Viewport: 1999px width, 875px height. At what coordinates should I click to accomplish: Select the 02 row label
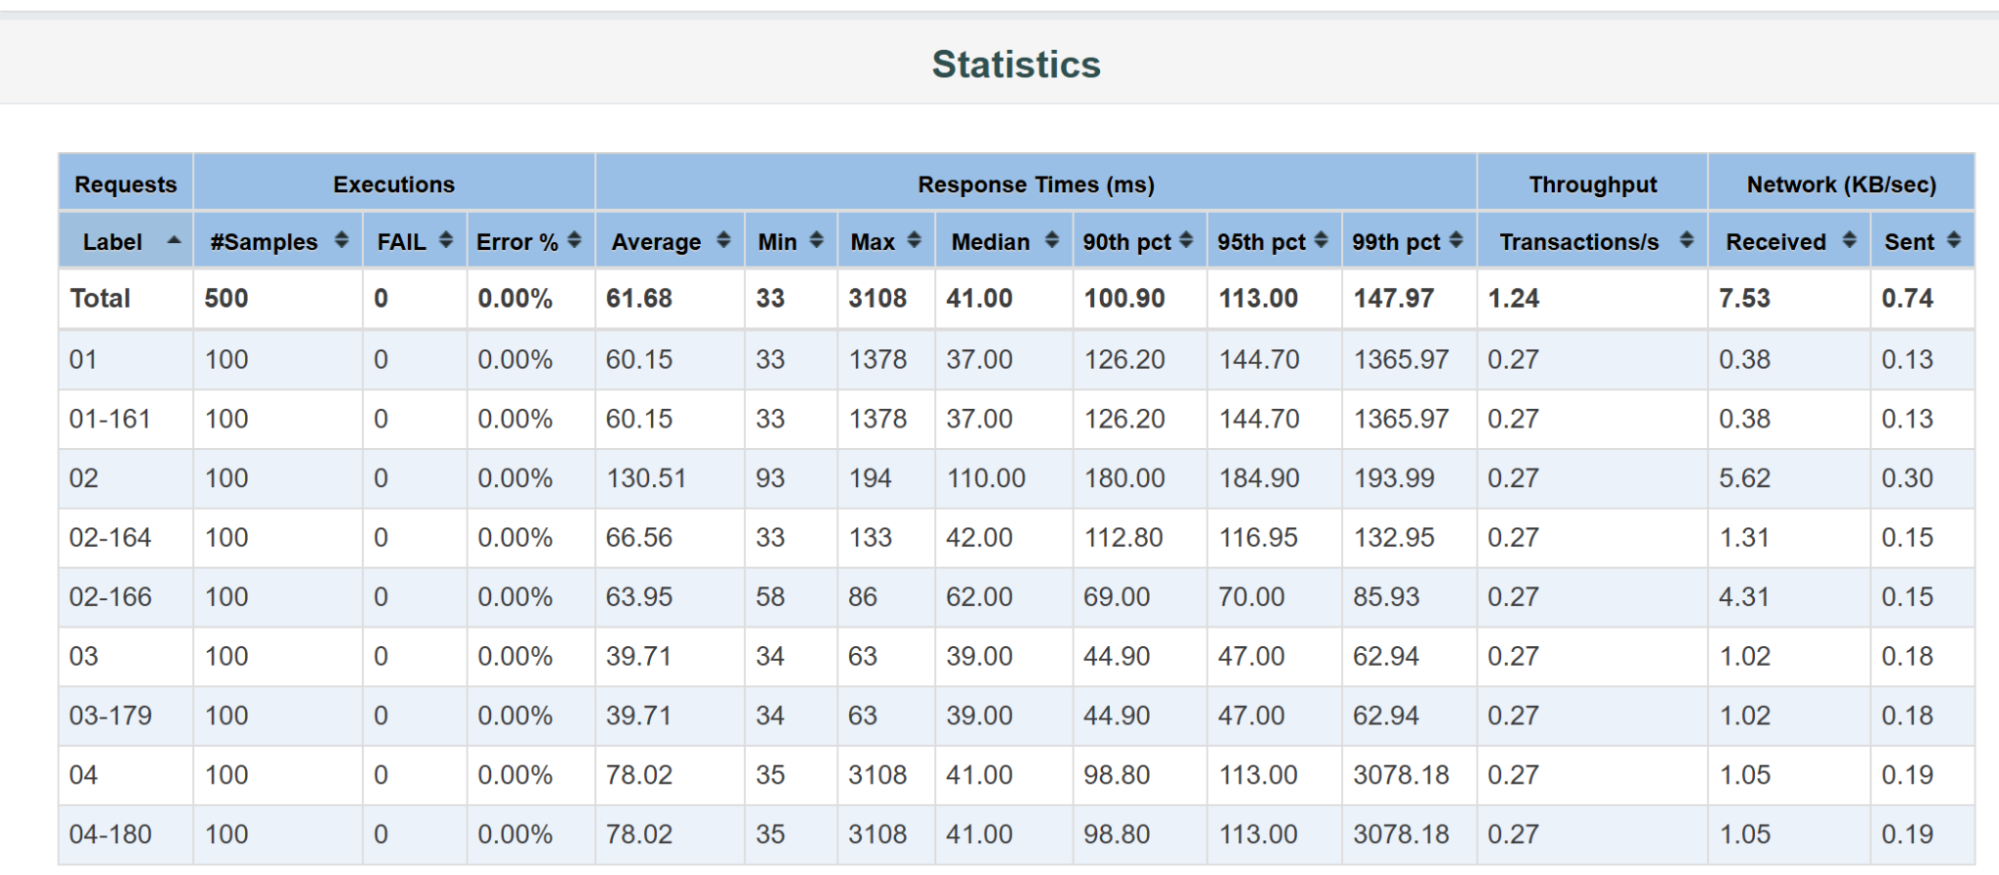84,478
